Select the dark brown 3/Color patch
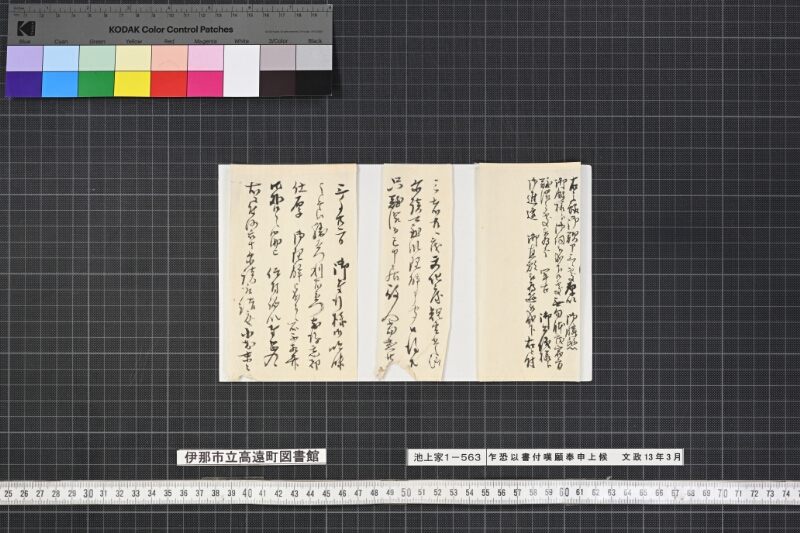 coord(278,84)
